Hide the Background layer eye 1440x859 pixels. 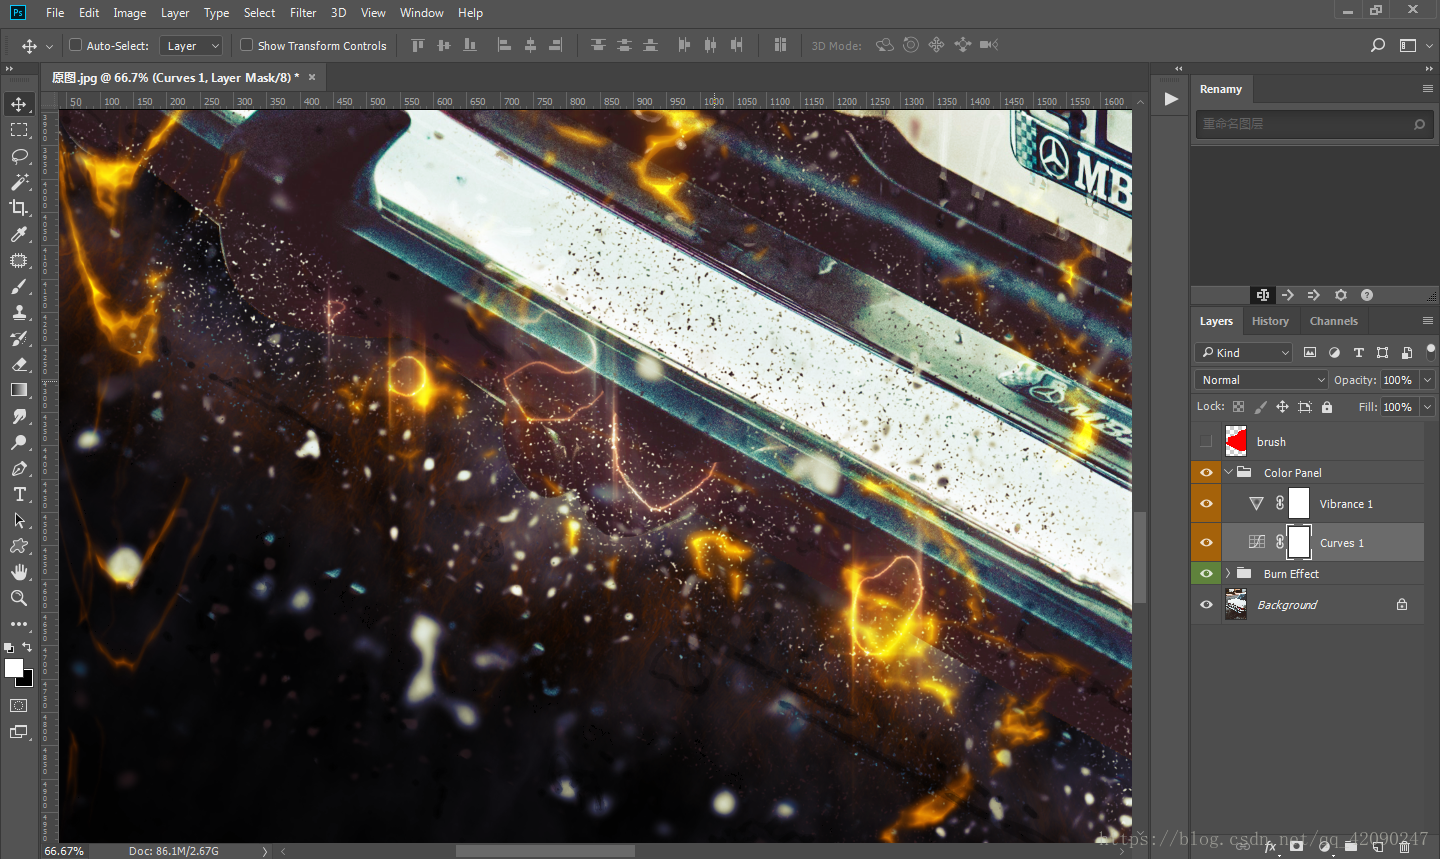1206,604
